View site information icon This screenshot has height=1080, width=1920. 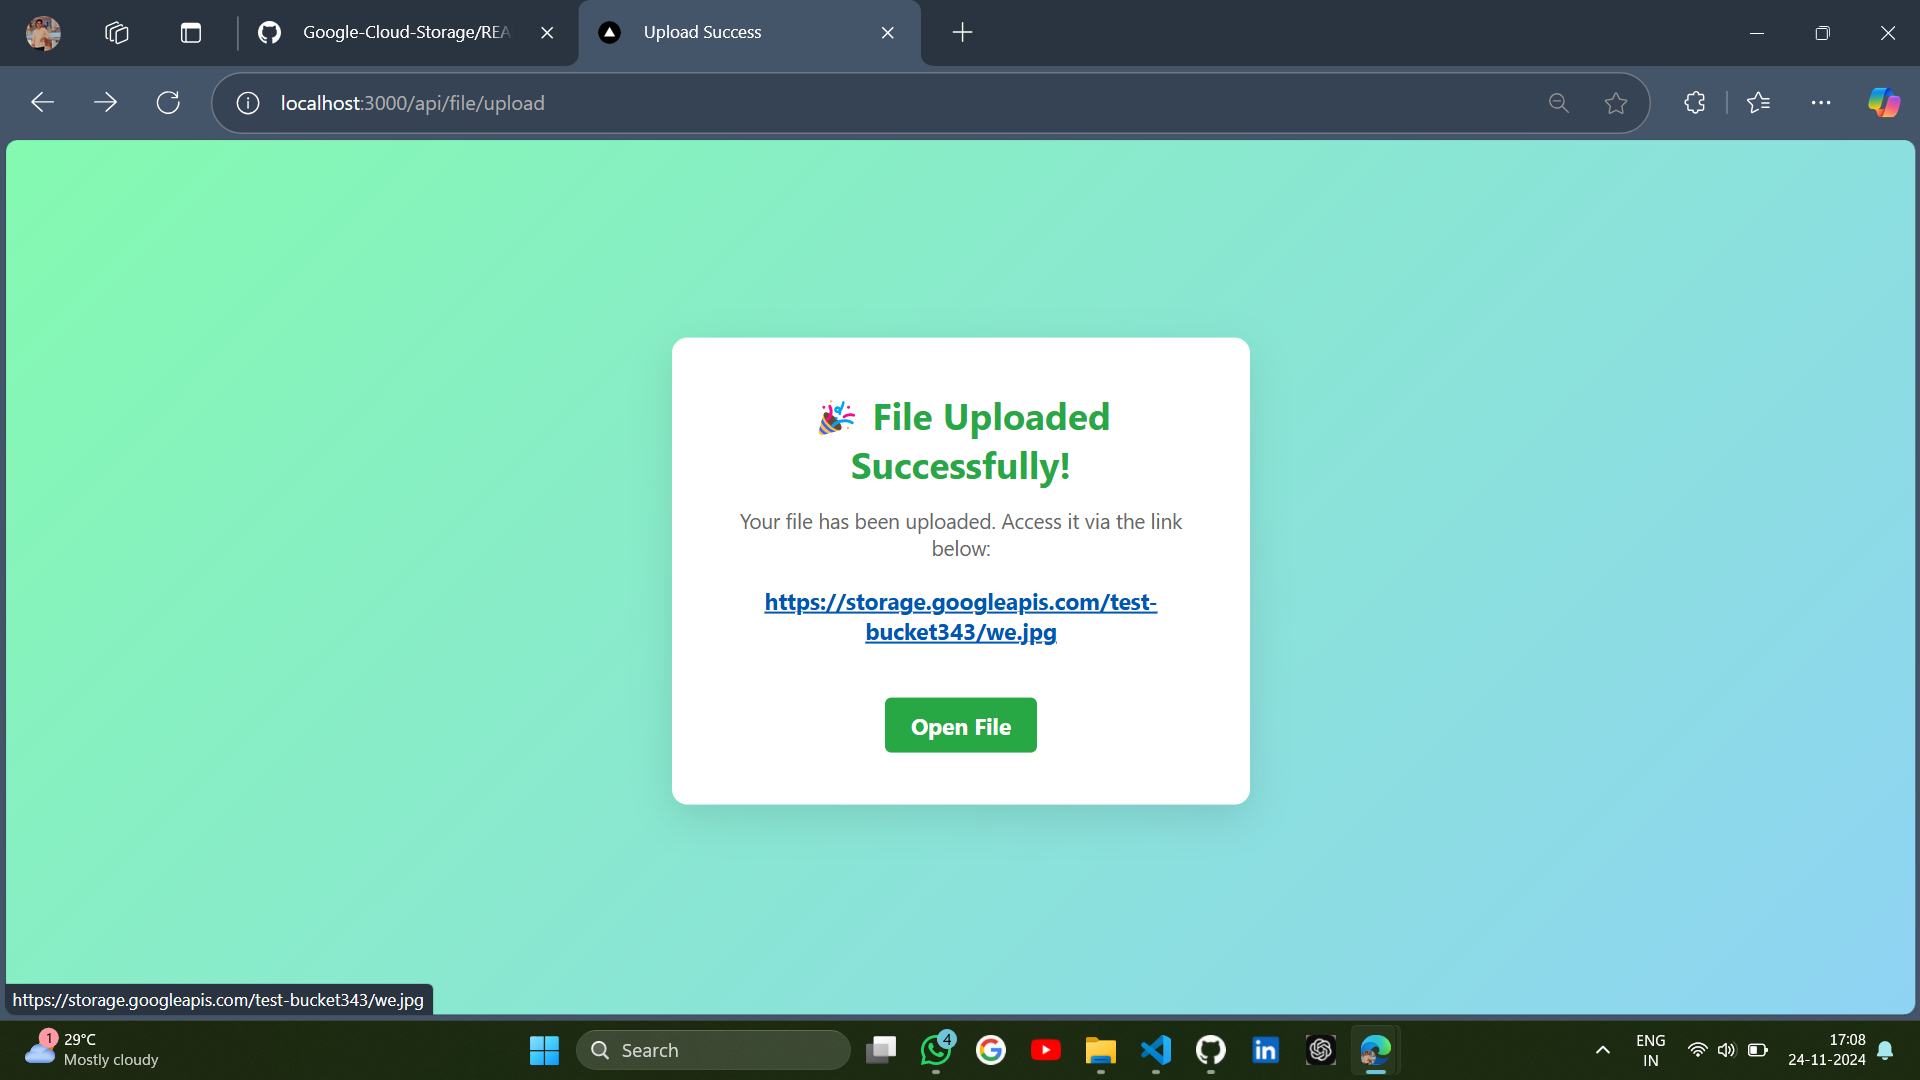[248, 103]
